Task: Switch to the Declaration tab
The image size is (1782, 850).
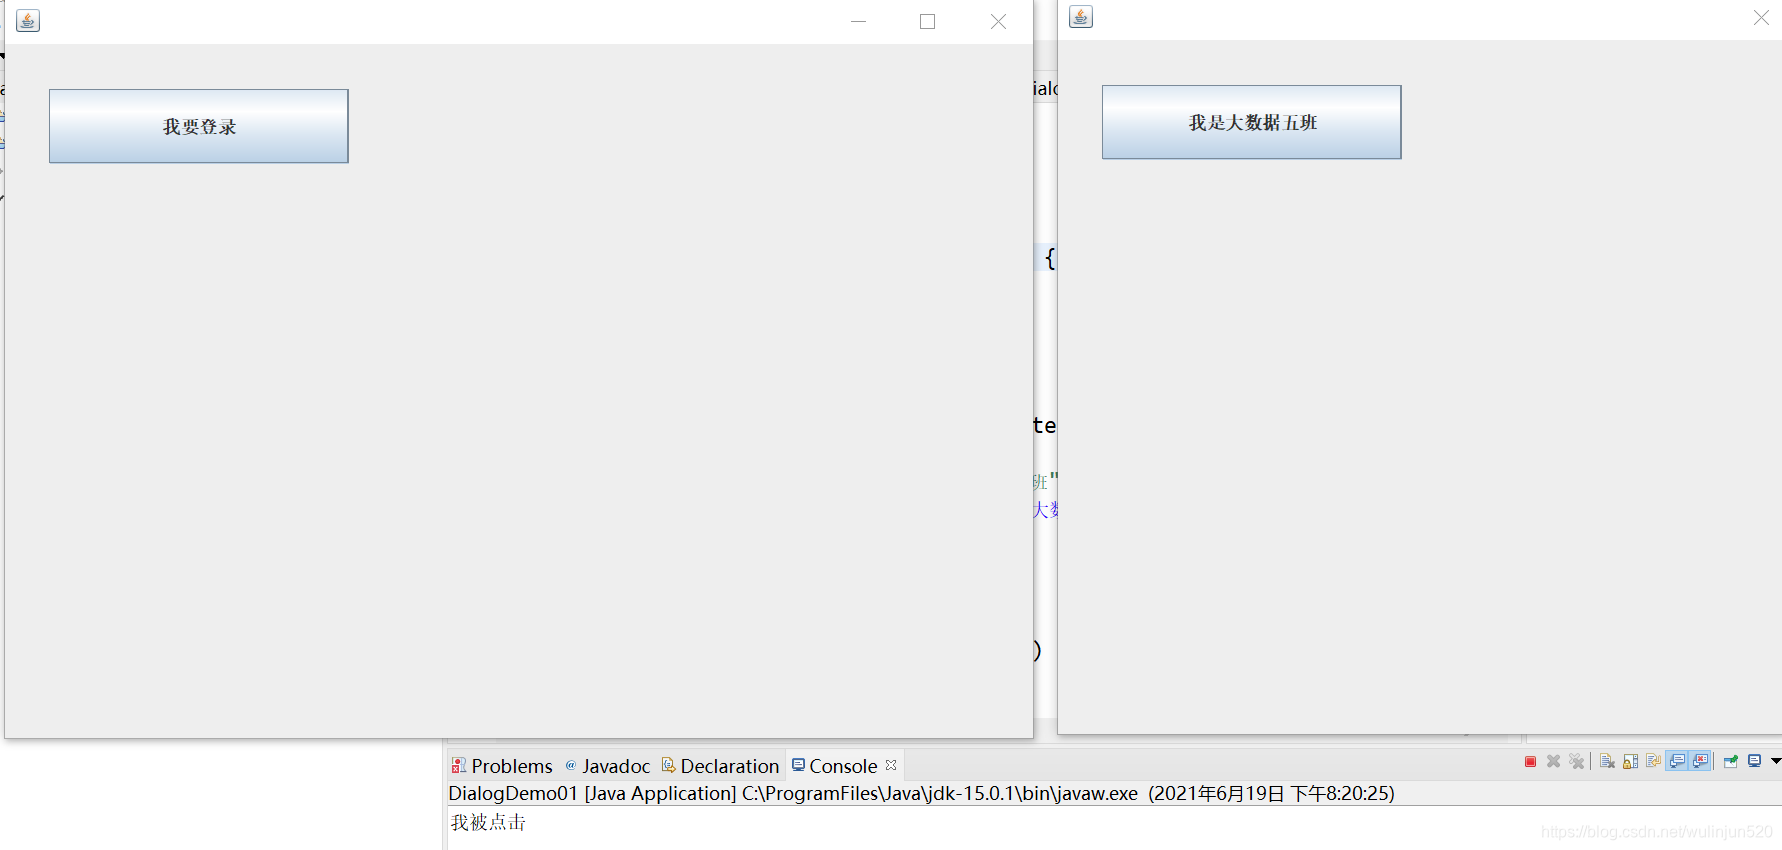Action: pos(720,766)
